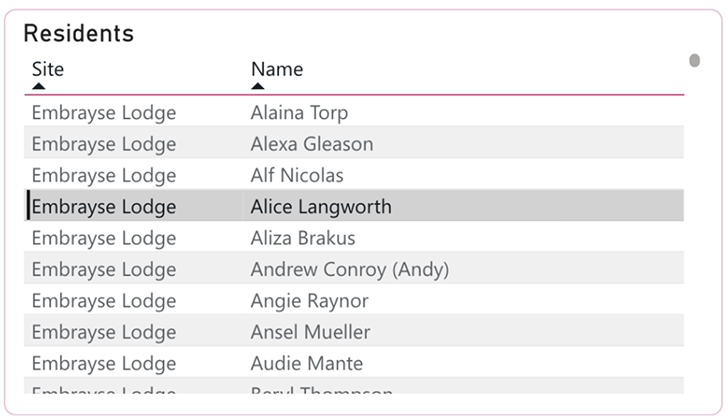The width and height of the screenshot is (728, 420).
Task: Sort by the Name column header
Action: tap(277, 69)
